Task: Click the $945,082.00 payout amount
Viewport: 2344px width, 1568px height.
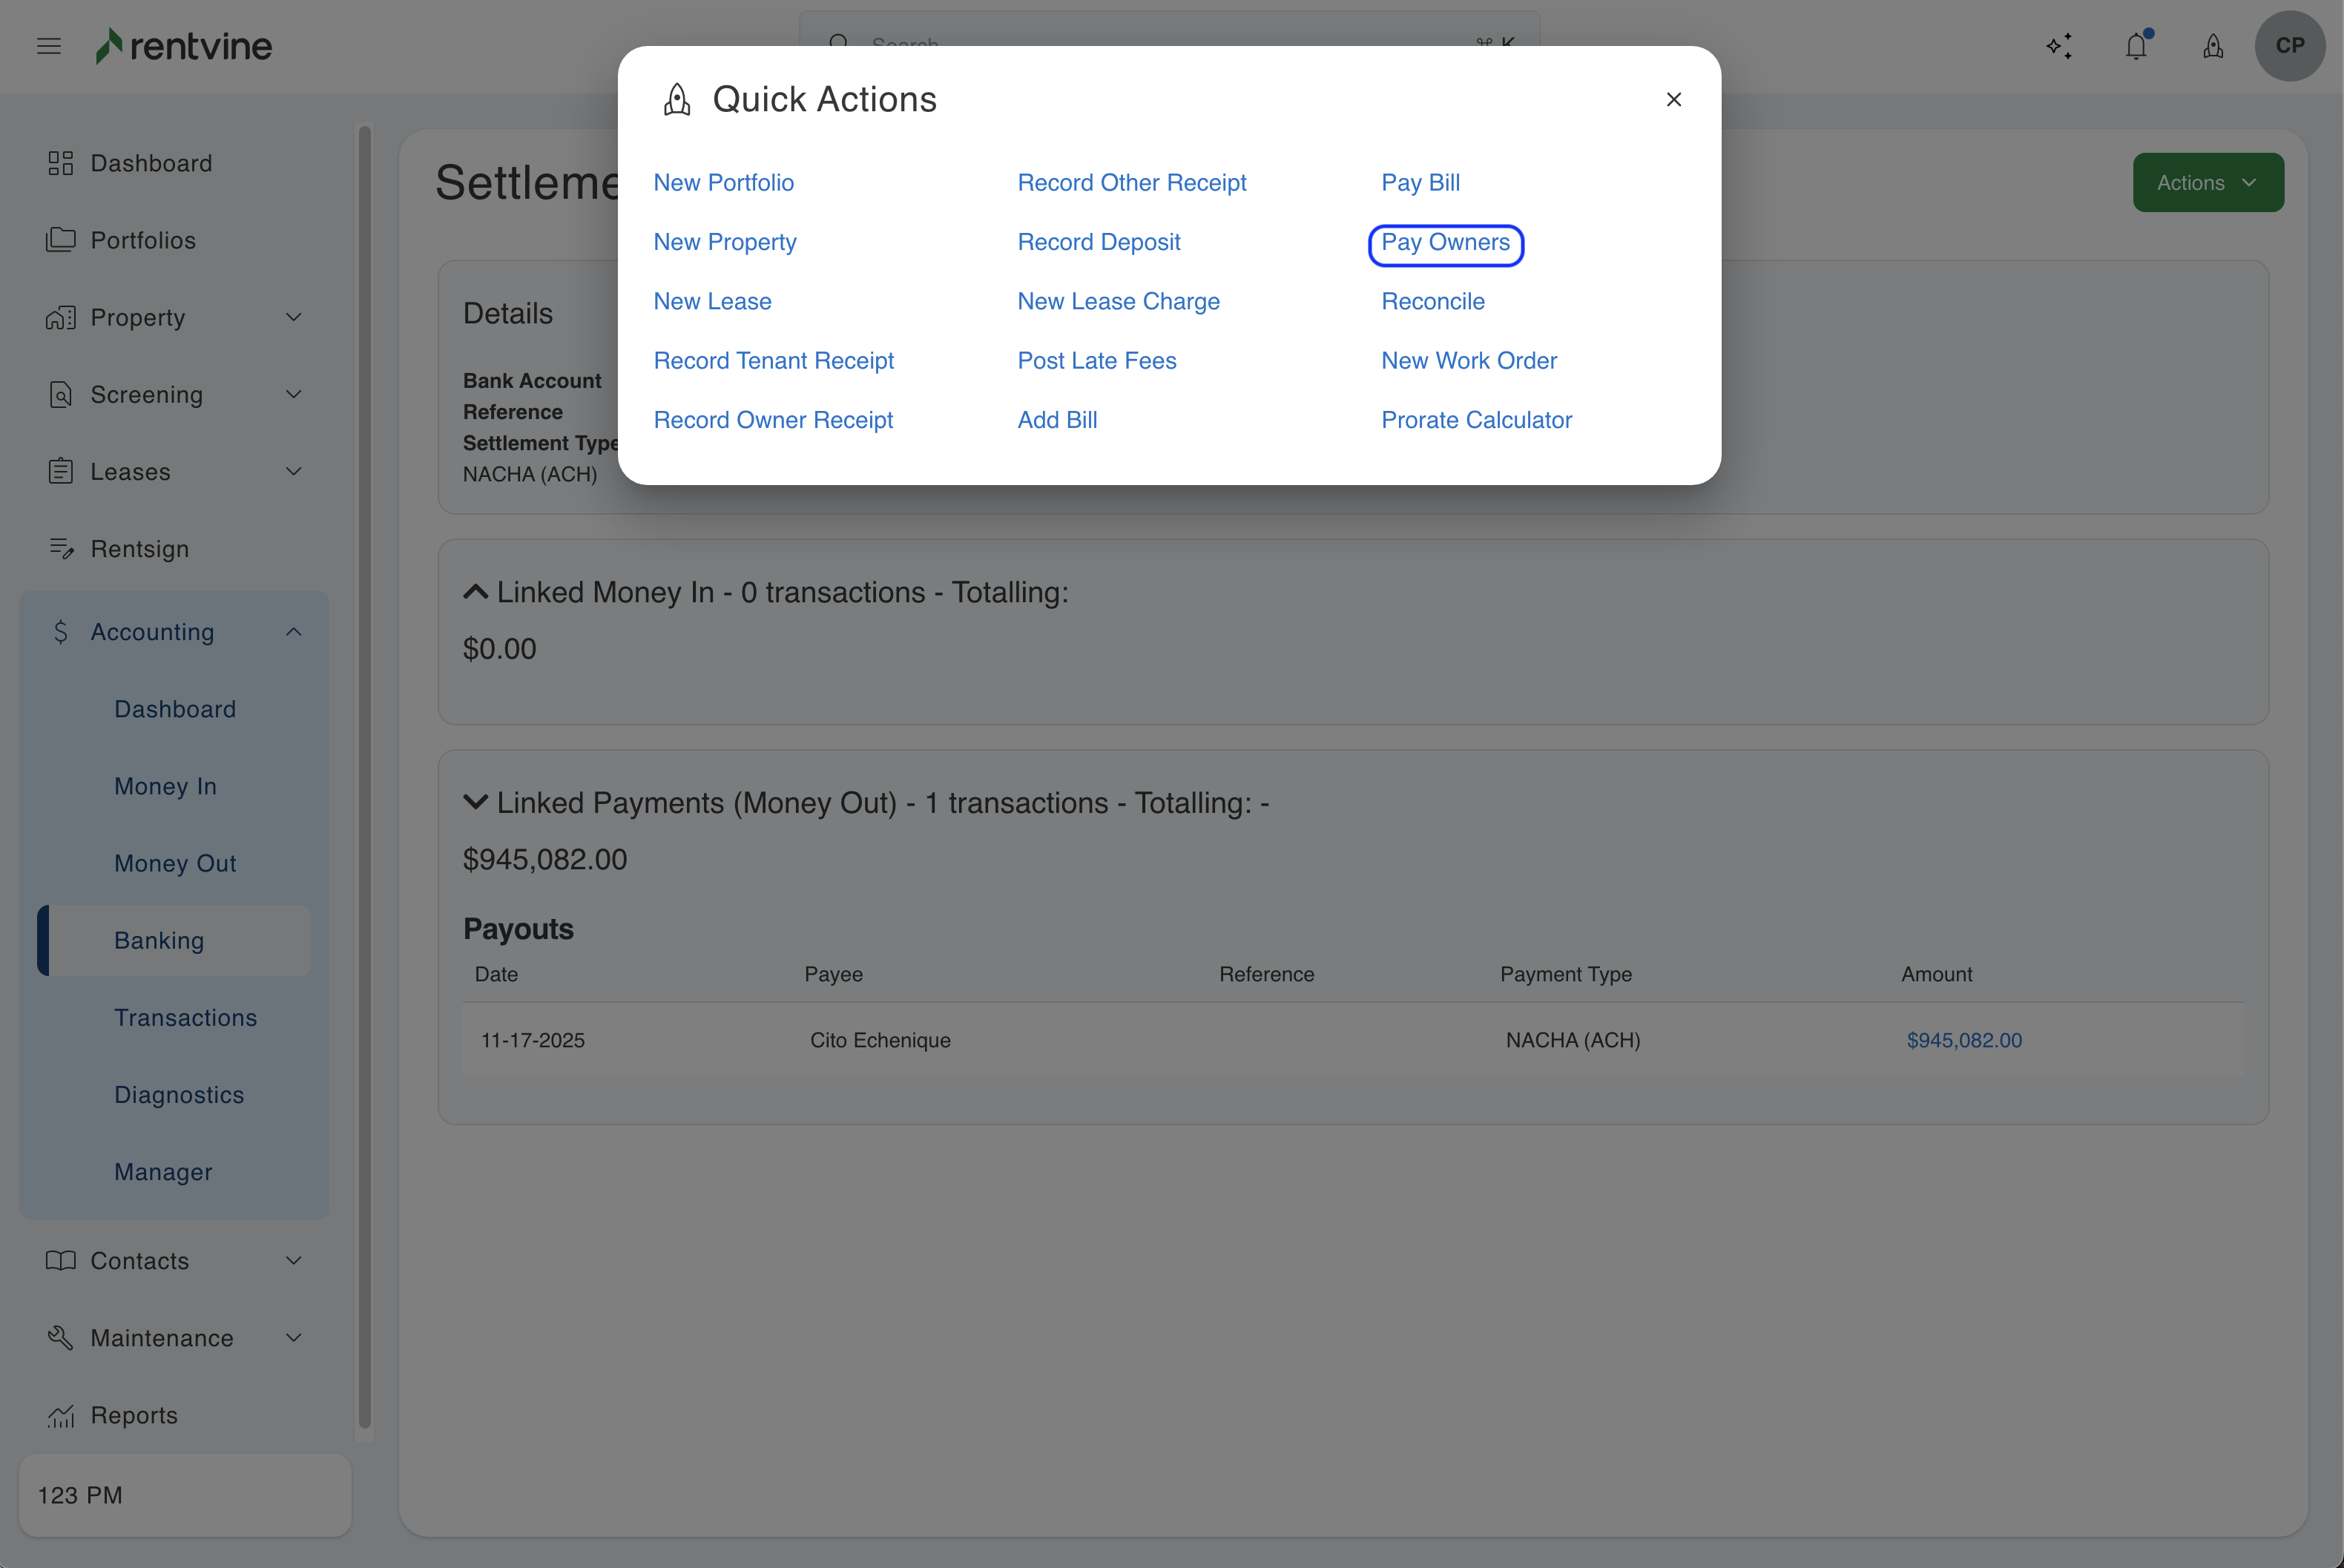Action: click(x=1963, y=1040)
